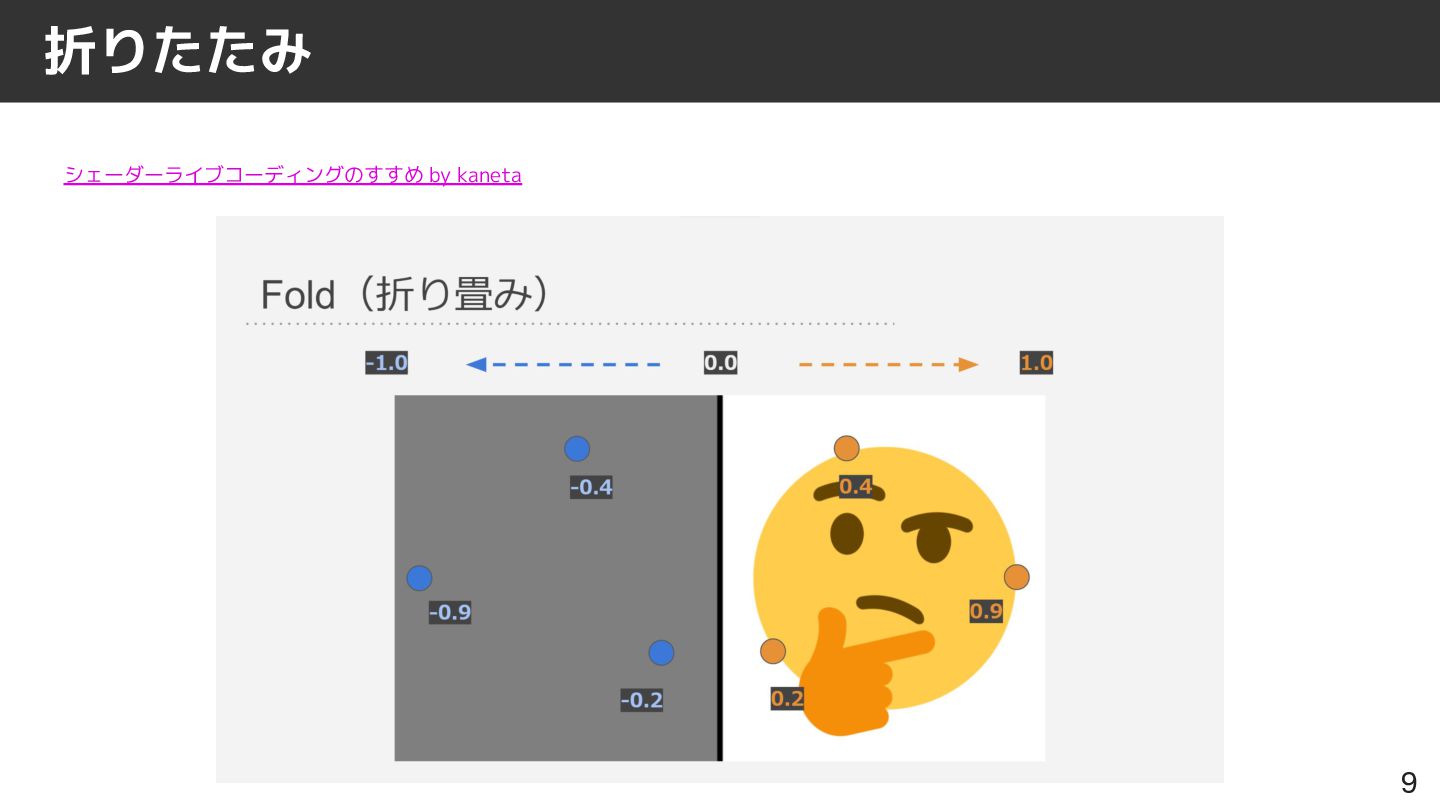This screenshot has width=1440, height=810.
Task: Click the blue dashed left arrow
Action: 563,364
